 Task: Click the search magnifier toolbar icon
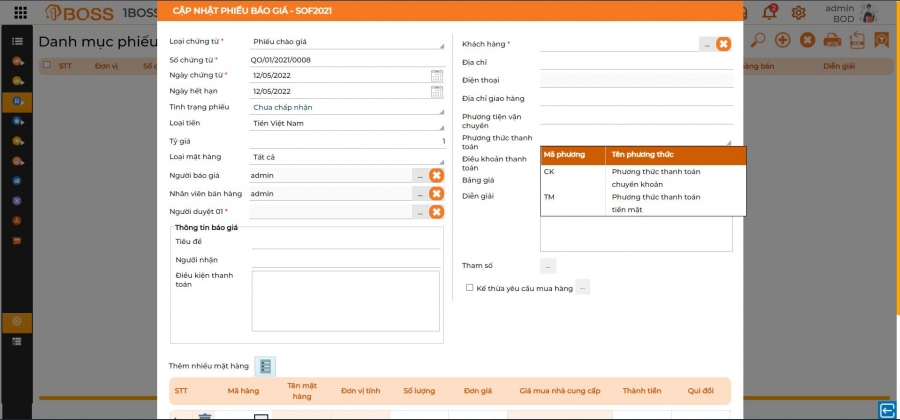point(758,40)
